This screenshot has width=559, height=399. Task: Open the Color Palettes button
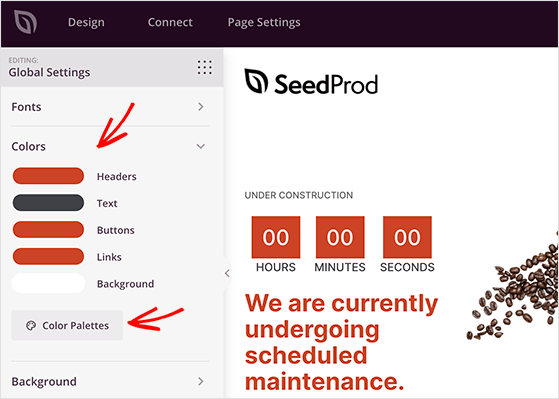(x=67, y=325)
